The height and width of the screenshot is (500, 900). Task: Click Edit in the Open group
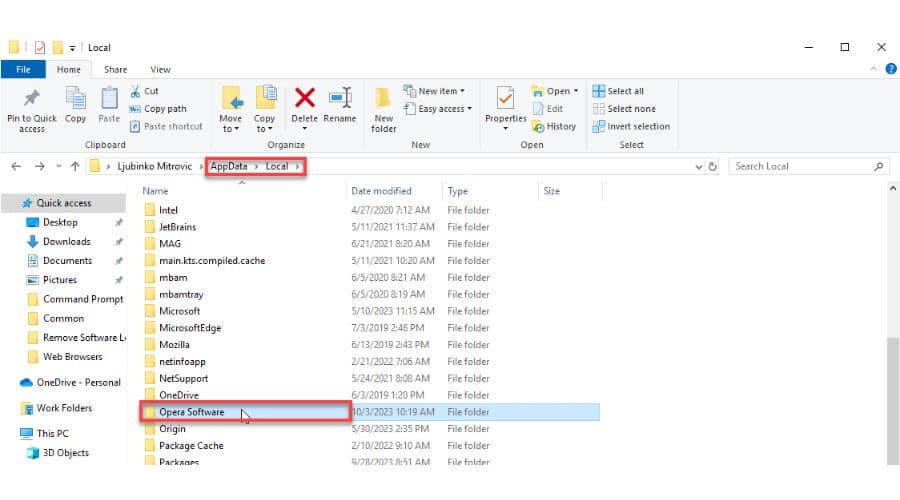548,108
